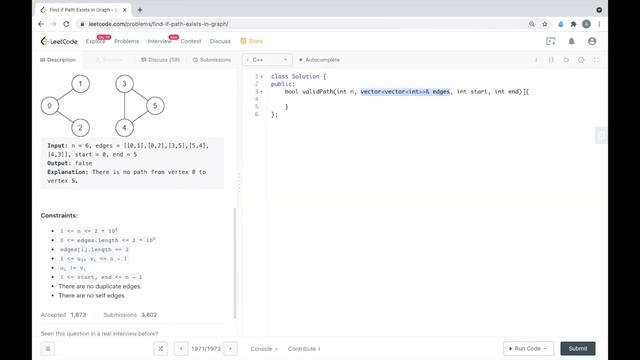Click the Constraints heading

pyautogui.click(x=59, y=216)
